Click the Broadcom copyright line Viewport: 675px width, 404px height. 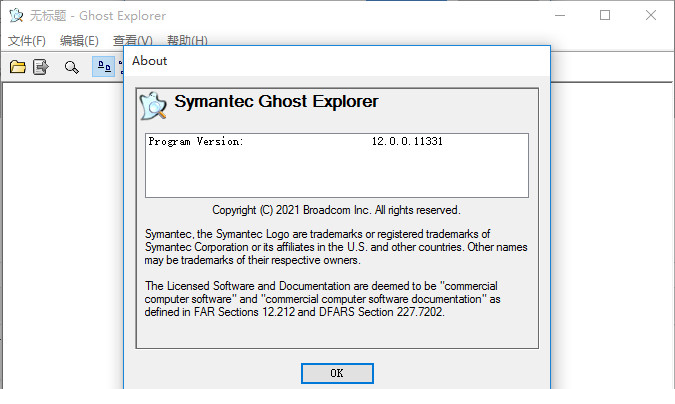336,210
